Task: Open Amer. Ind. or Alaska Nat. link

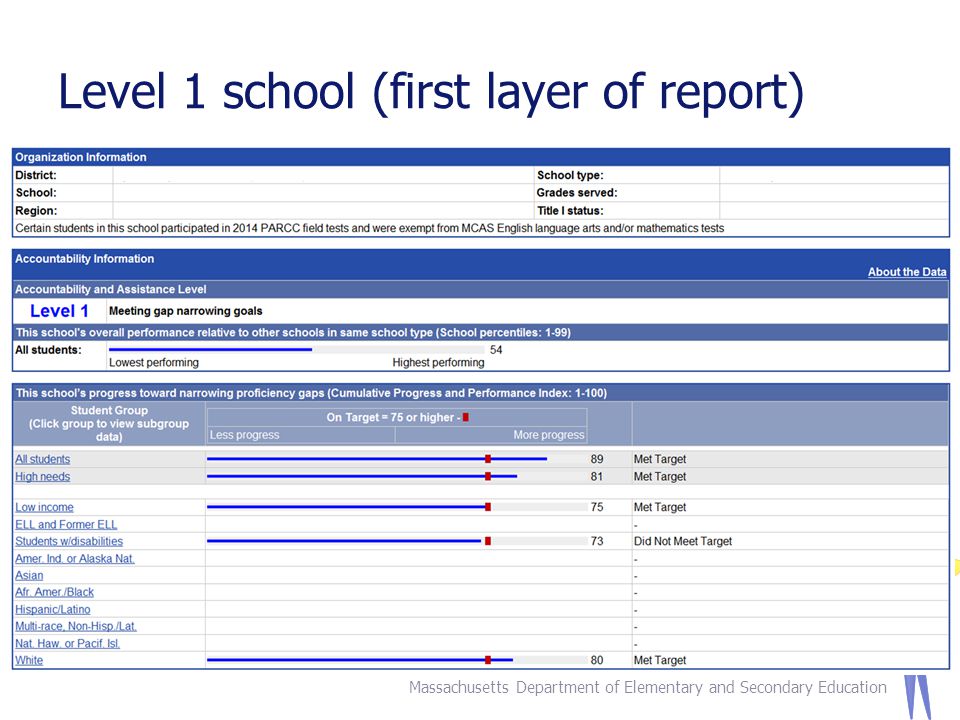Action: [75, 558]
